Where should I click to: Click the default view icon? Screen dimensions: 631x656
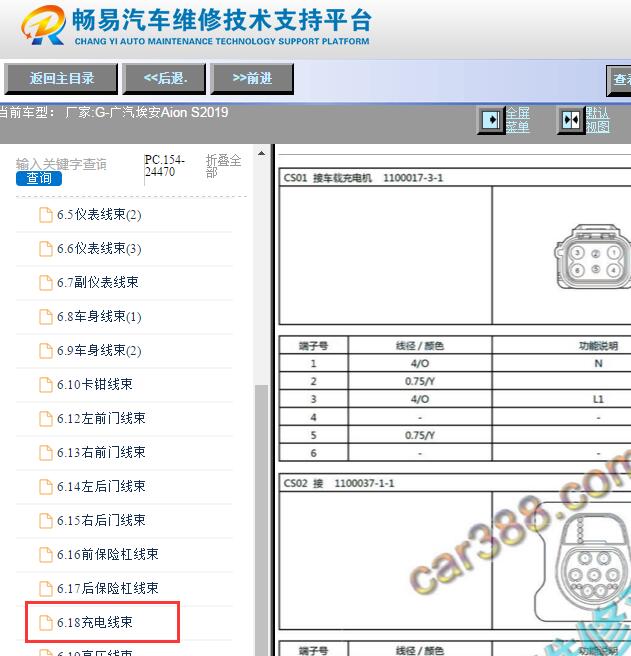[570, 120]
